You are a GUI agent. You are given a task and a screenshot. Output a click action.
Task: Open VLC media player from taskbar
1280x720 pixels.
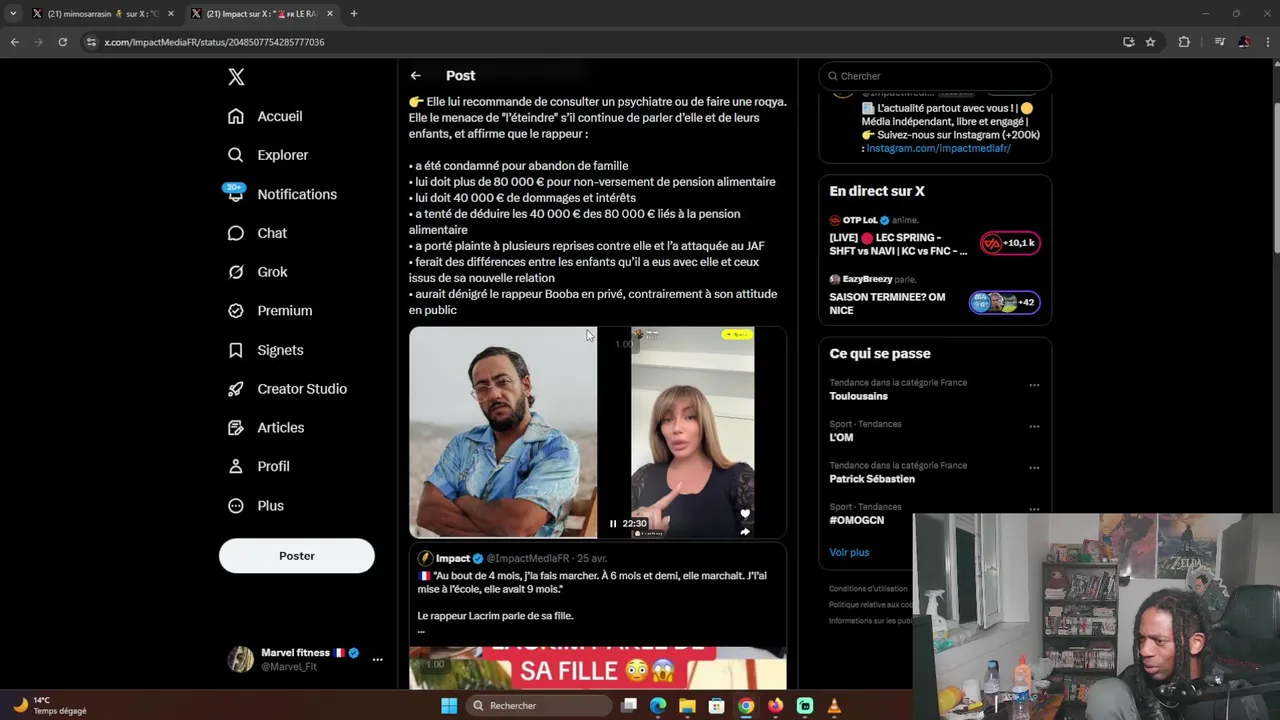(834, 706)
